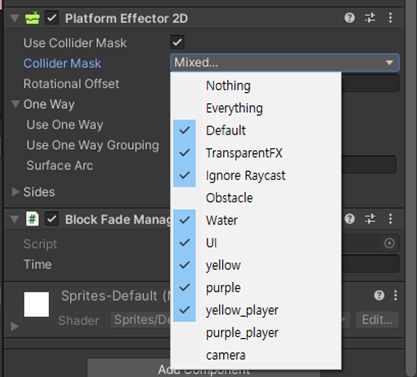417x377 pixels.
Task: Check the Obstacle layer
Action: coord(256,198)
